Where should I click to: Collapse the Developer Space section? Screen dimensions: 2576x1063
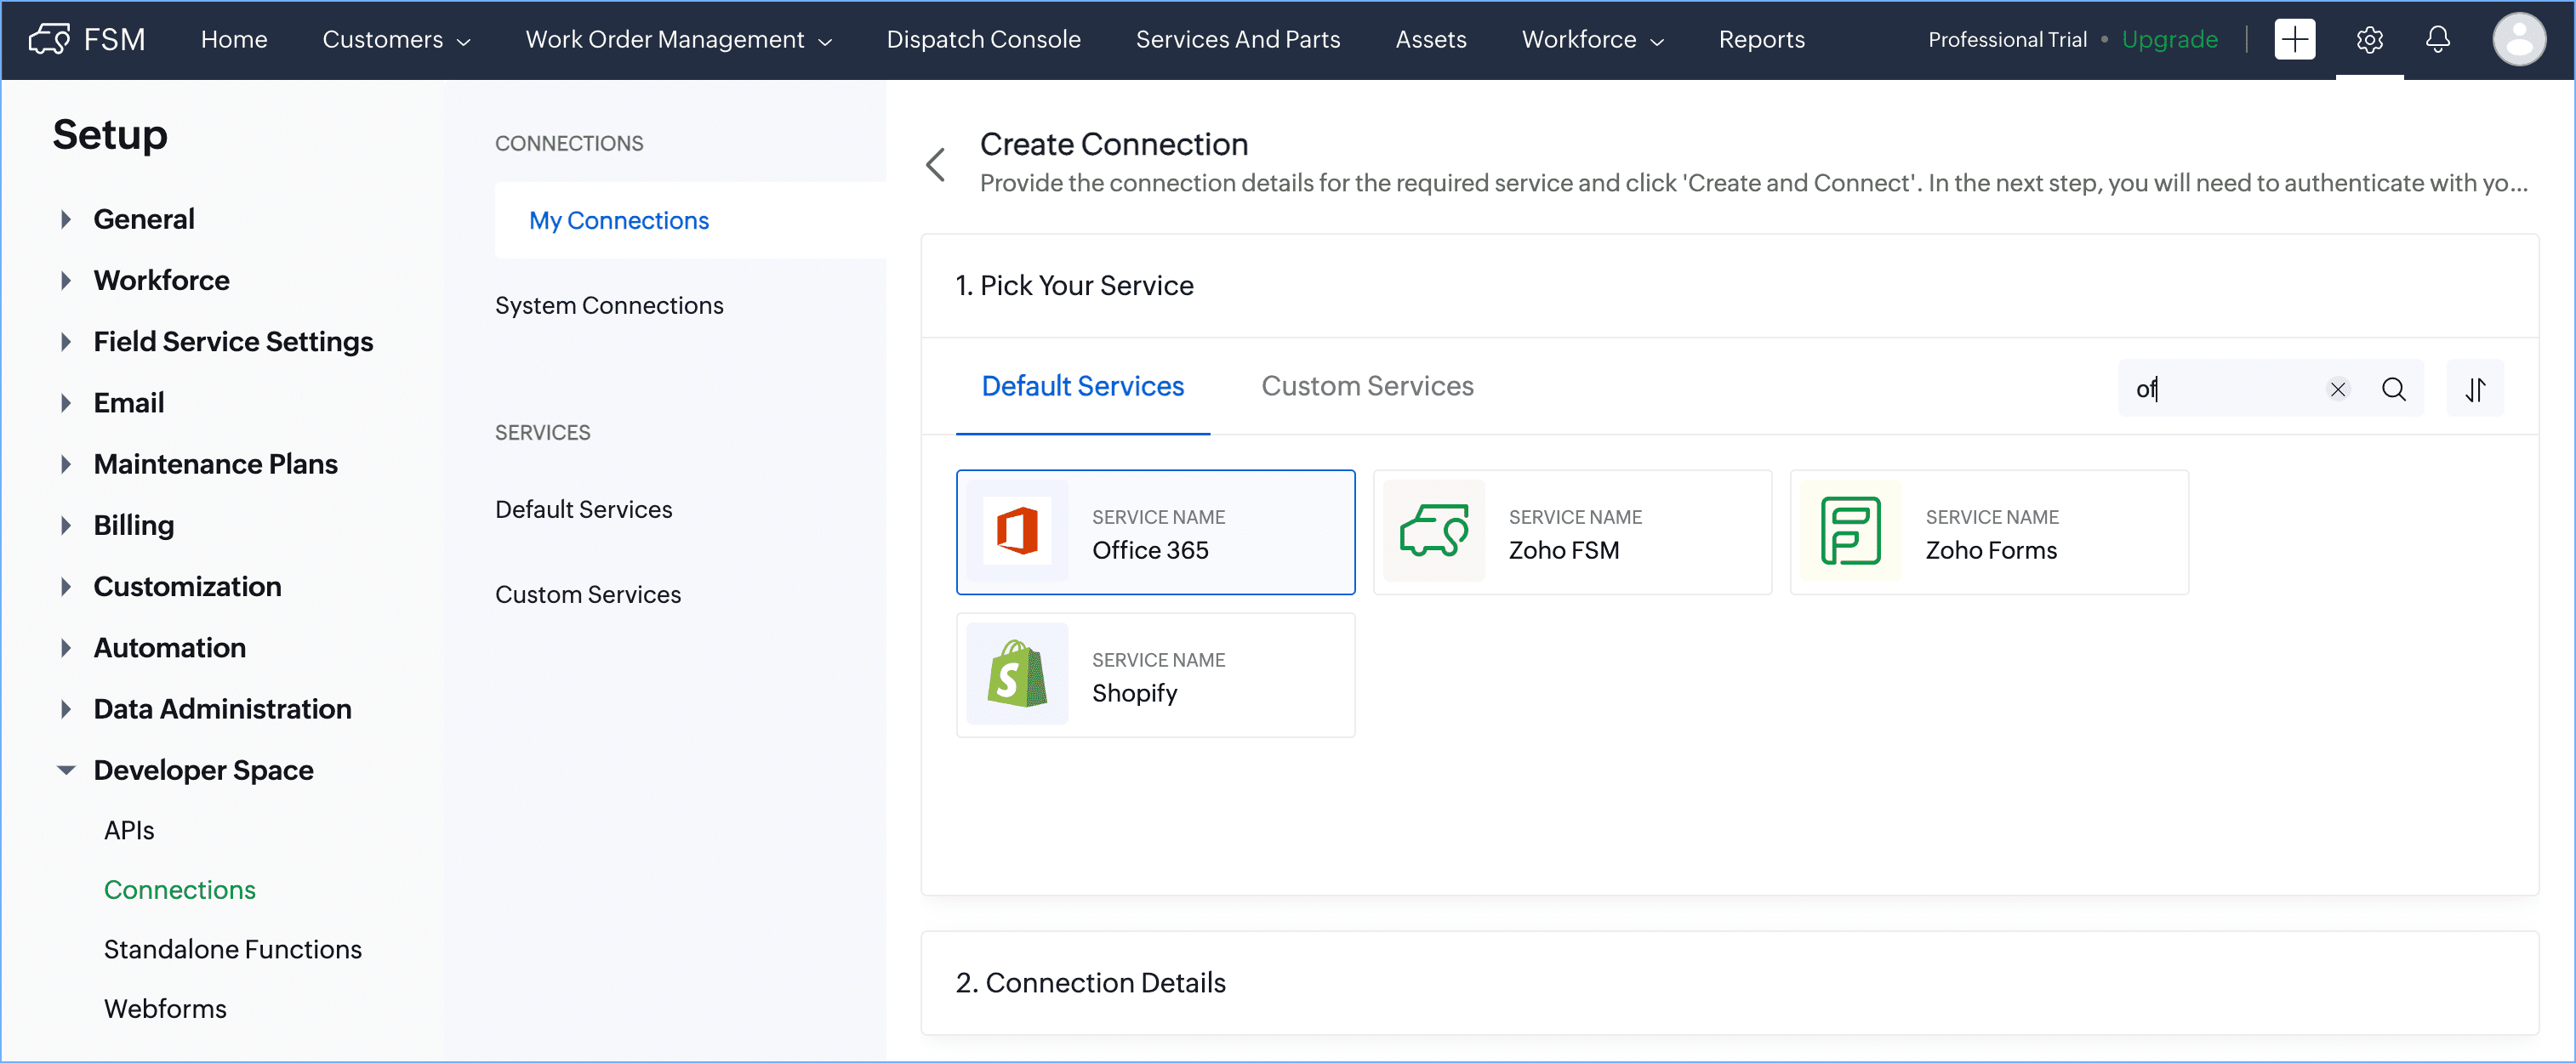66,770
